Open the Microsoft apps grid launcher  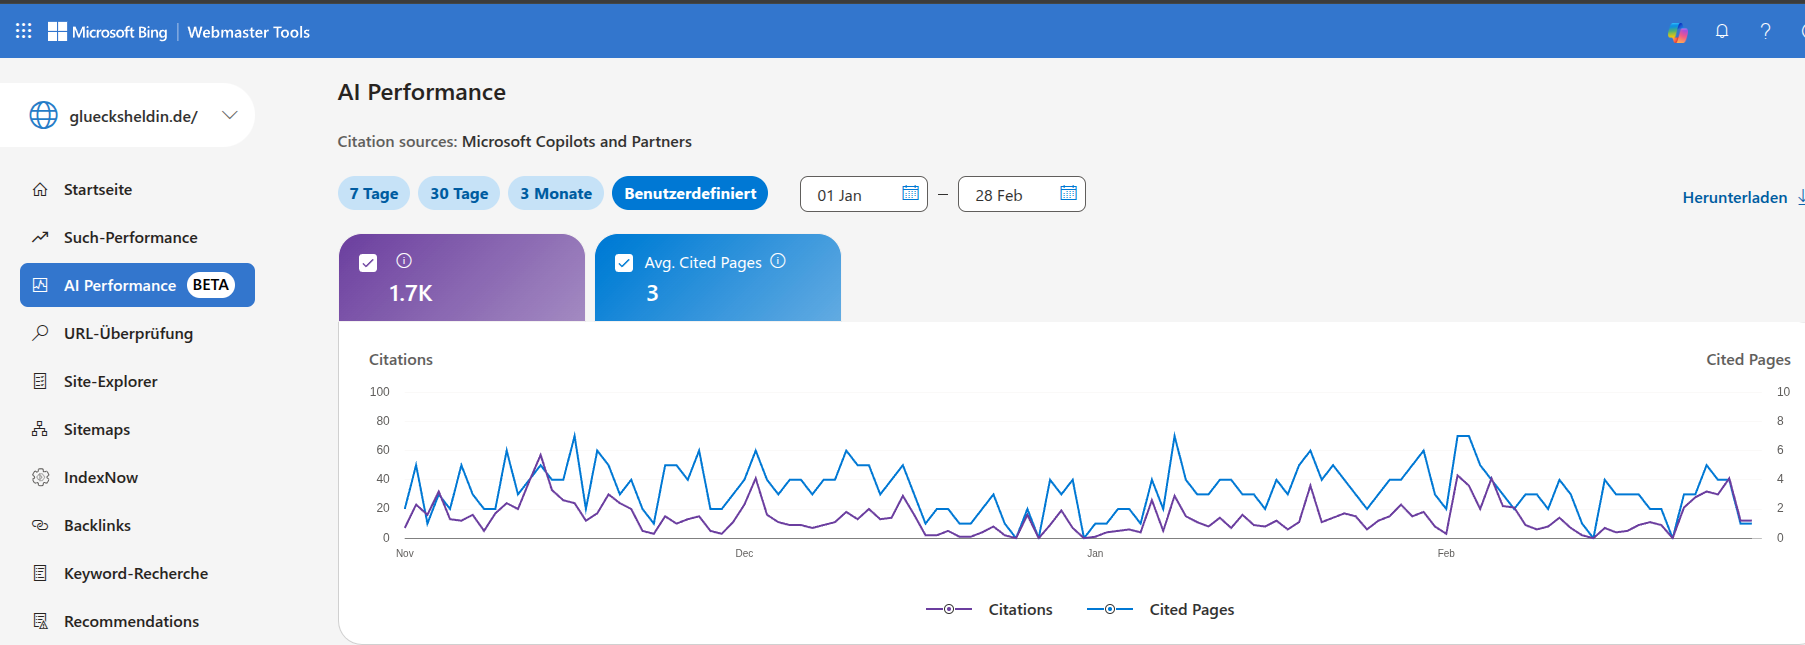tap(24, 31)
